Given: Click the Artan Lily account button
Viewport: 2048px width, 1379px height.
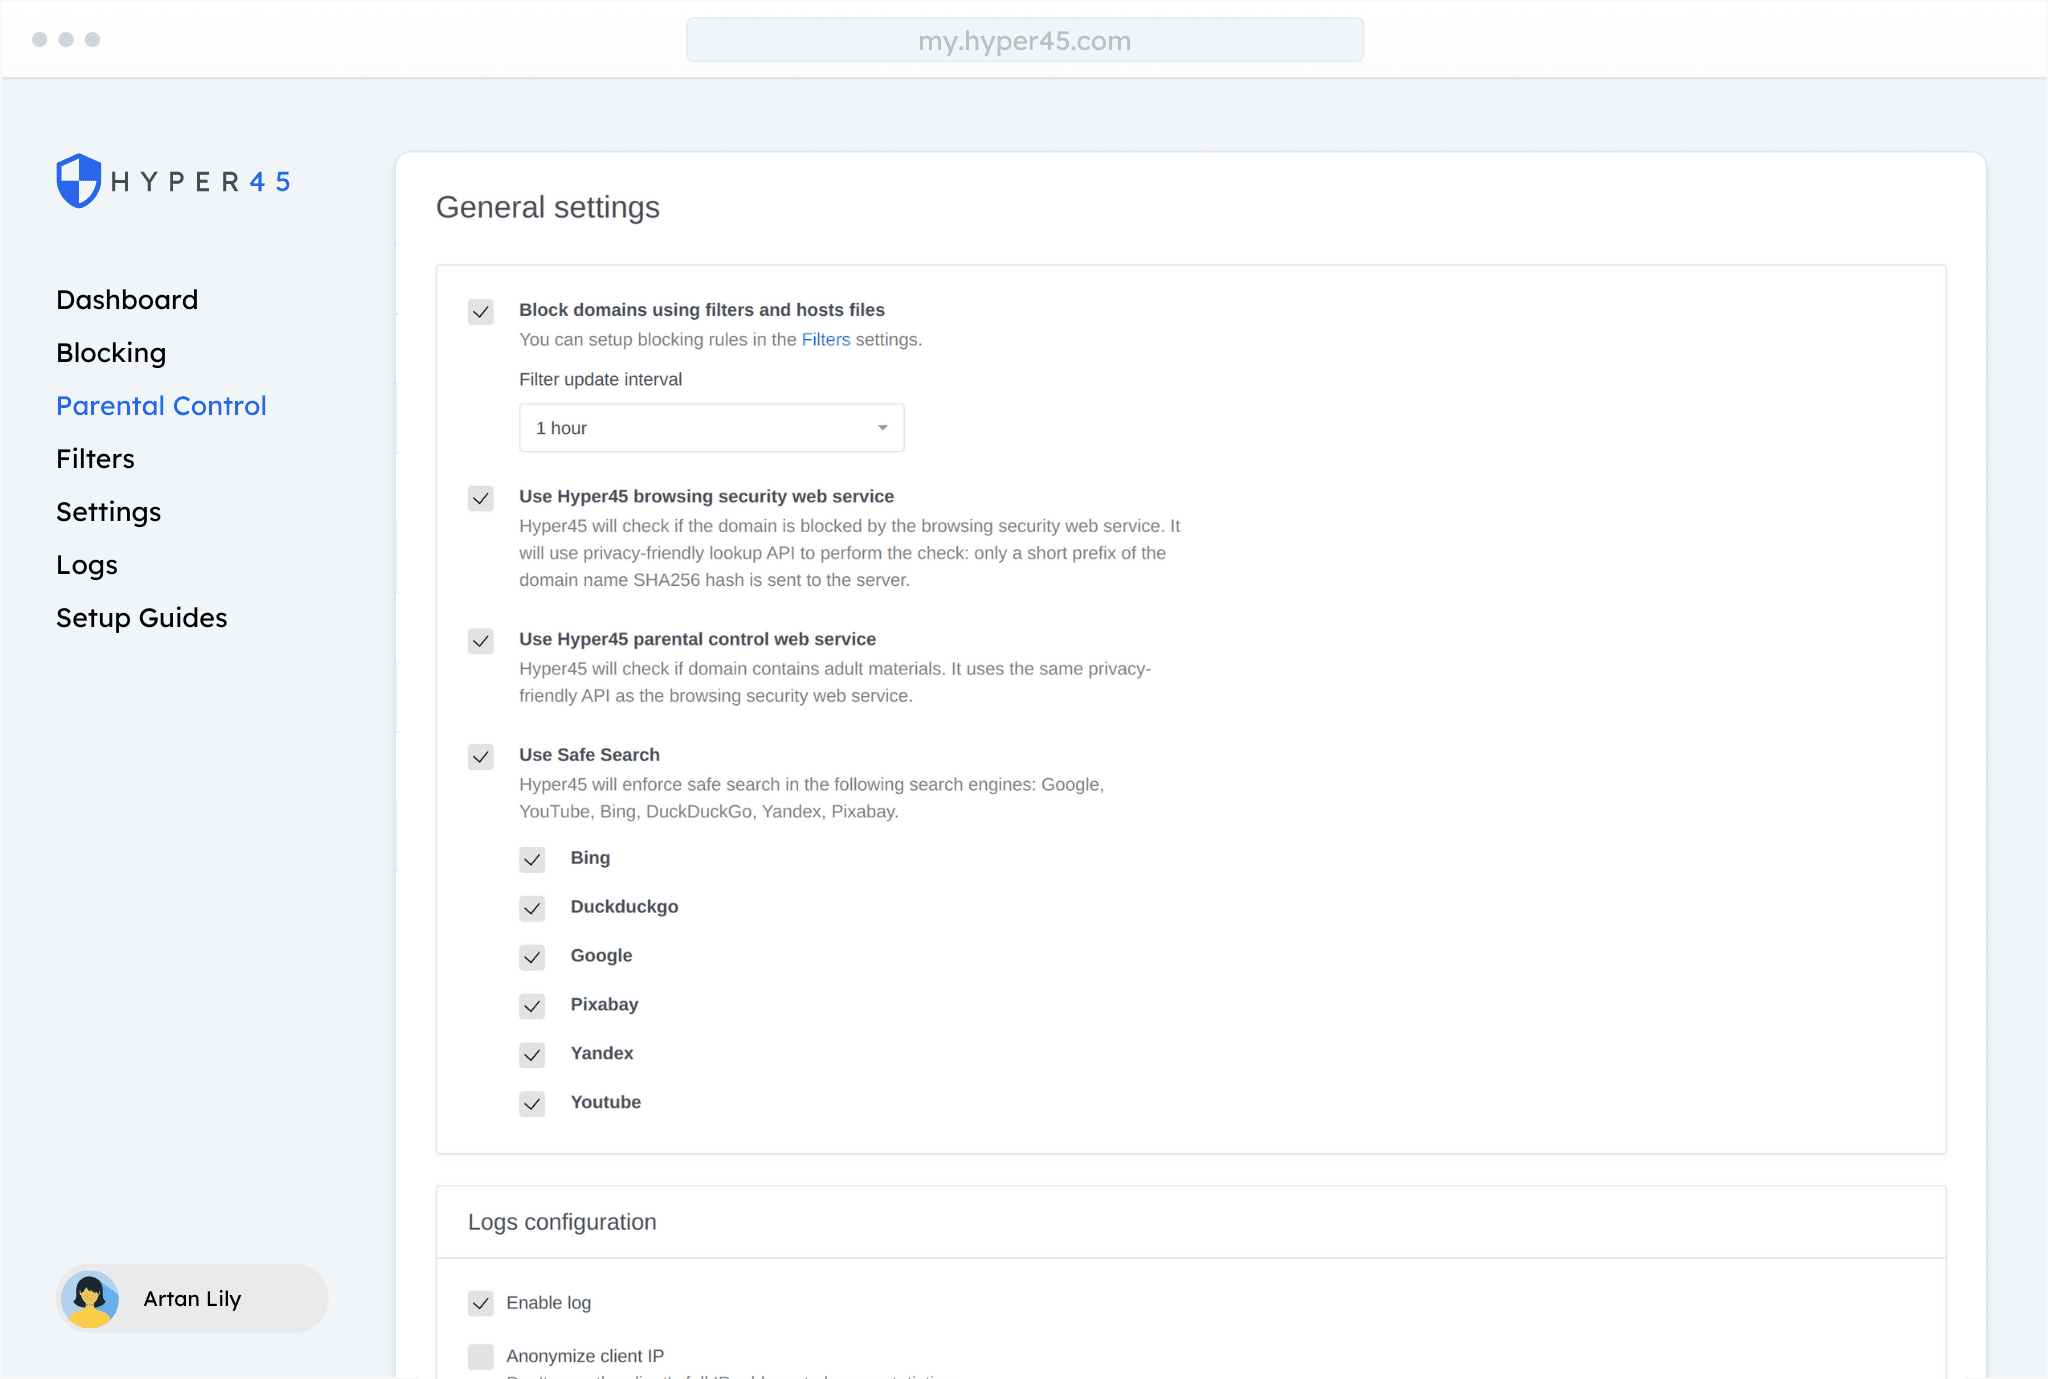Looking at the screenshot, I should tap(192, 1299).
